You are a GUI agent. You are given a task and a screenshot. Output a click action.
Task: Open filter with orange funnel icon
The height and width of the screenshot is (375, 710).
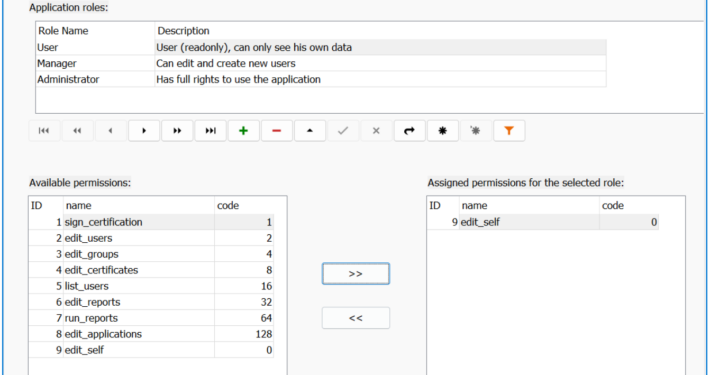(x=509, y=131)
